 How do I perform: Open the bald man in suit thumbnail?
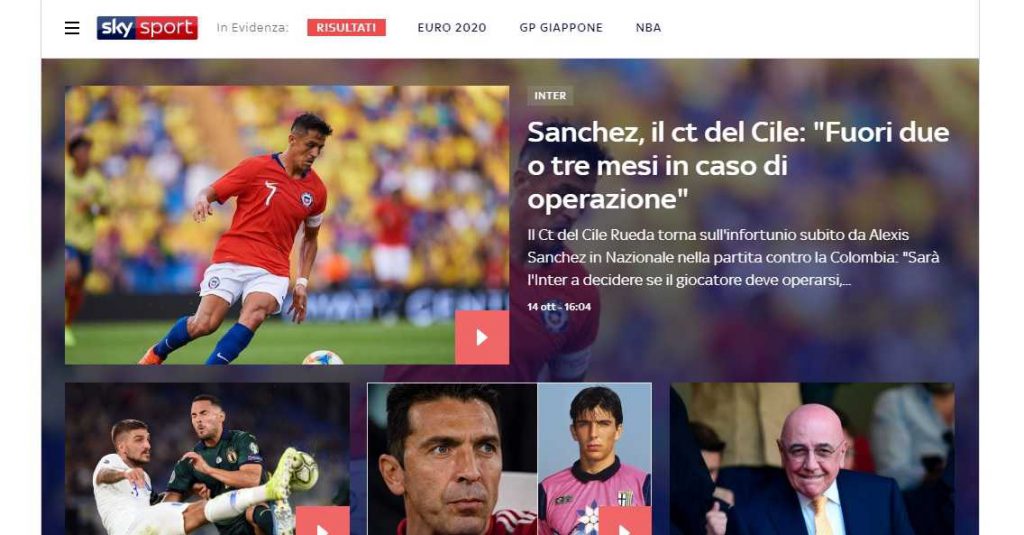(812, 459)
